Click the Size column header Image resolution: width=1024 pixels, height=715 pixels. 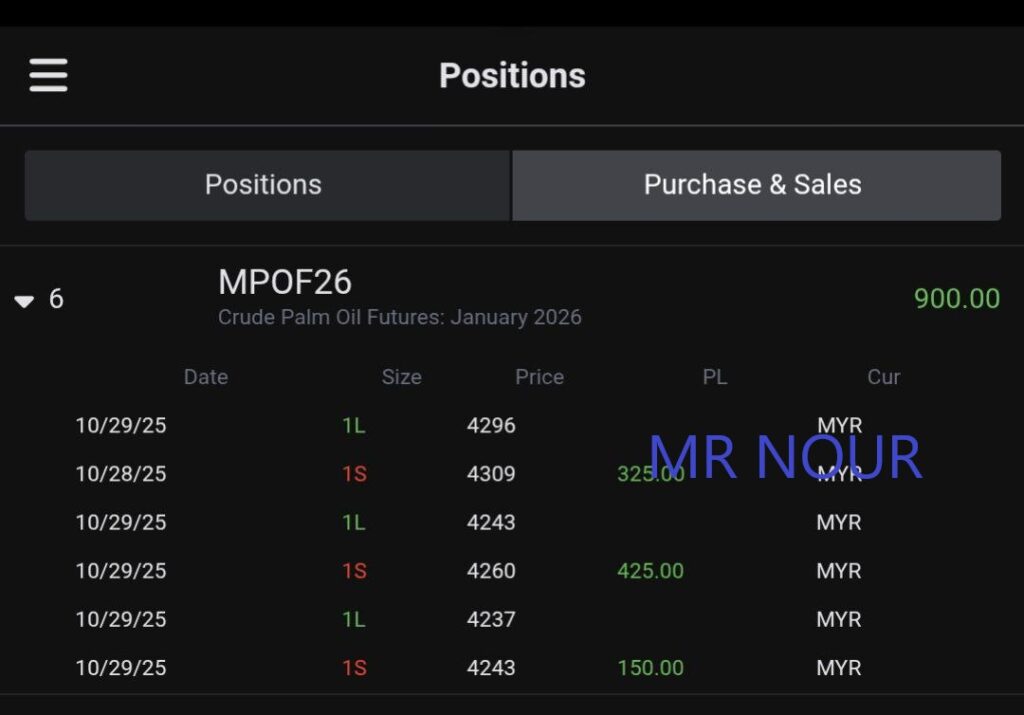pyautogui.click(x=401, y=377)
